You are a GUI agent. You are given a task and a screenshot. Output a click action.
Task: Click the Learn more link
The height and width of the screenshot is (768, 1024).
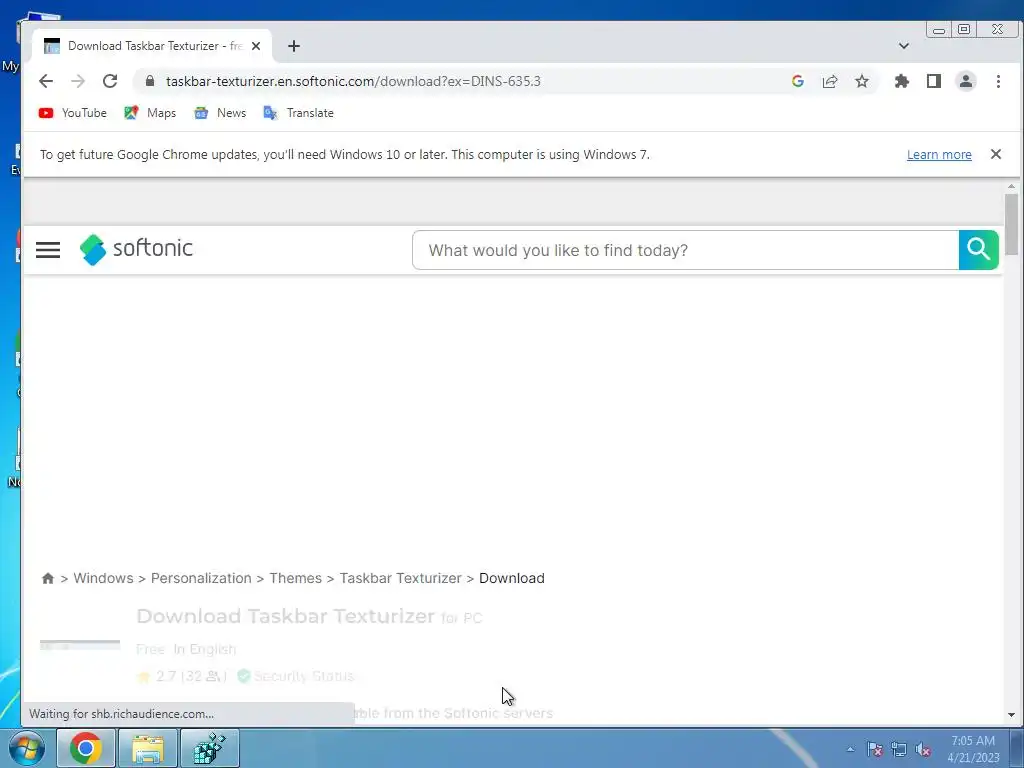(939, 155)
